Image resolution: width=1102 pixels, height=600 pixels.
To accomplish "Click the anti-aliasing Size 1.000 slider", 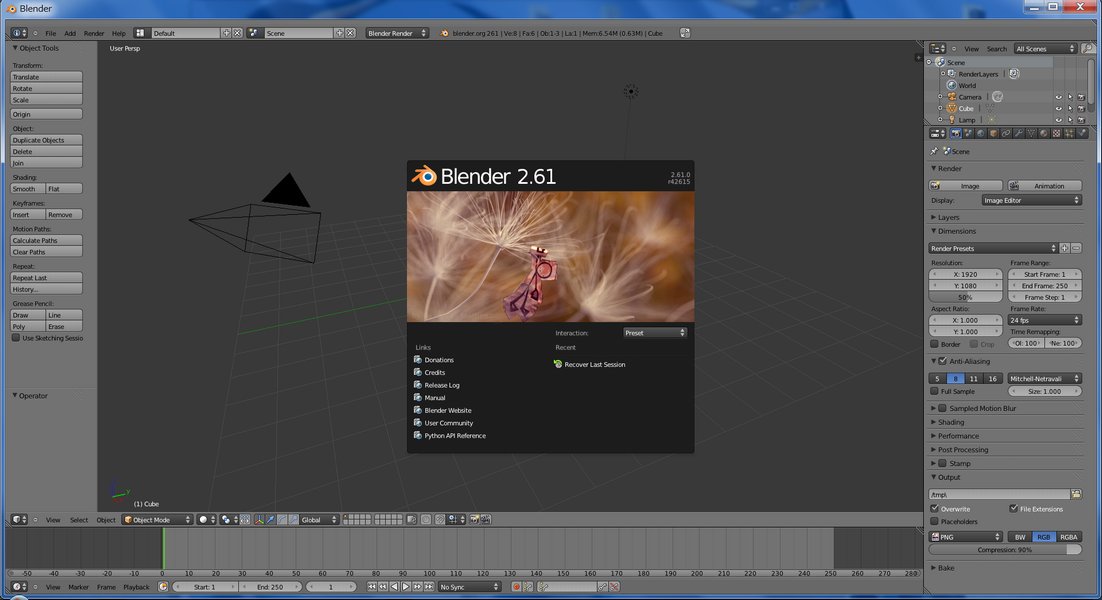I will tap(1045, 391).
